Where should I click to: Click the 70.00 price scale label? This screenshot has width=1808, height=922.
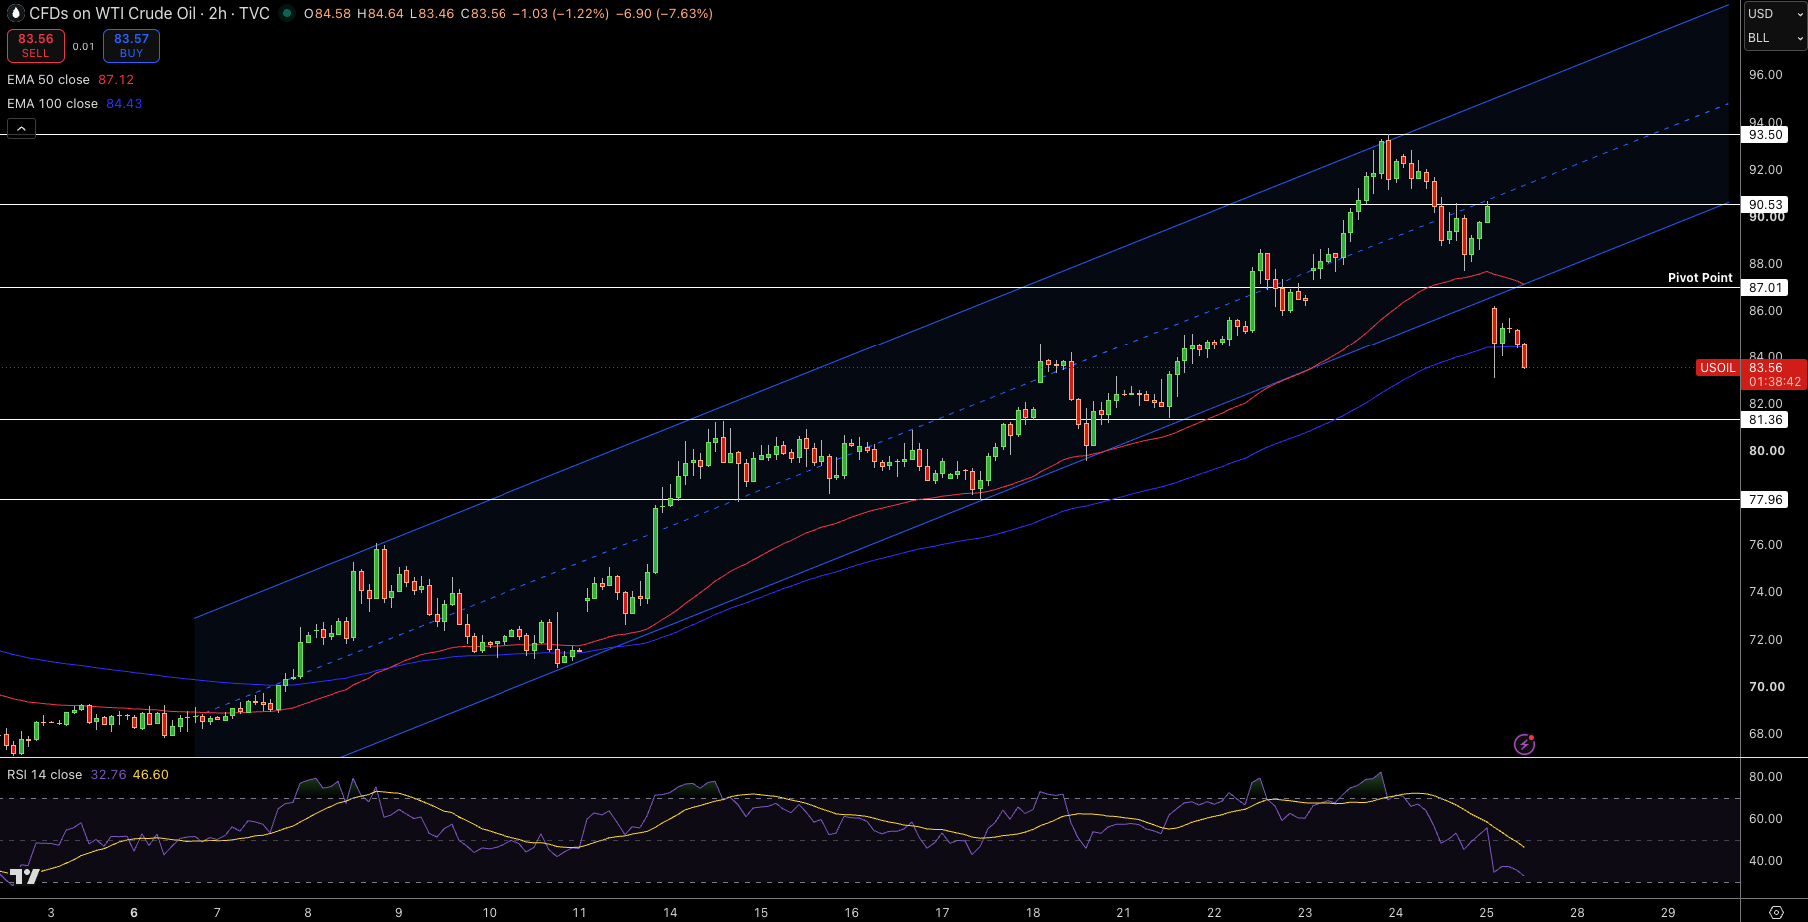[x=1766, y=687]
